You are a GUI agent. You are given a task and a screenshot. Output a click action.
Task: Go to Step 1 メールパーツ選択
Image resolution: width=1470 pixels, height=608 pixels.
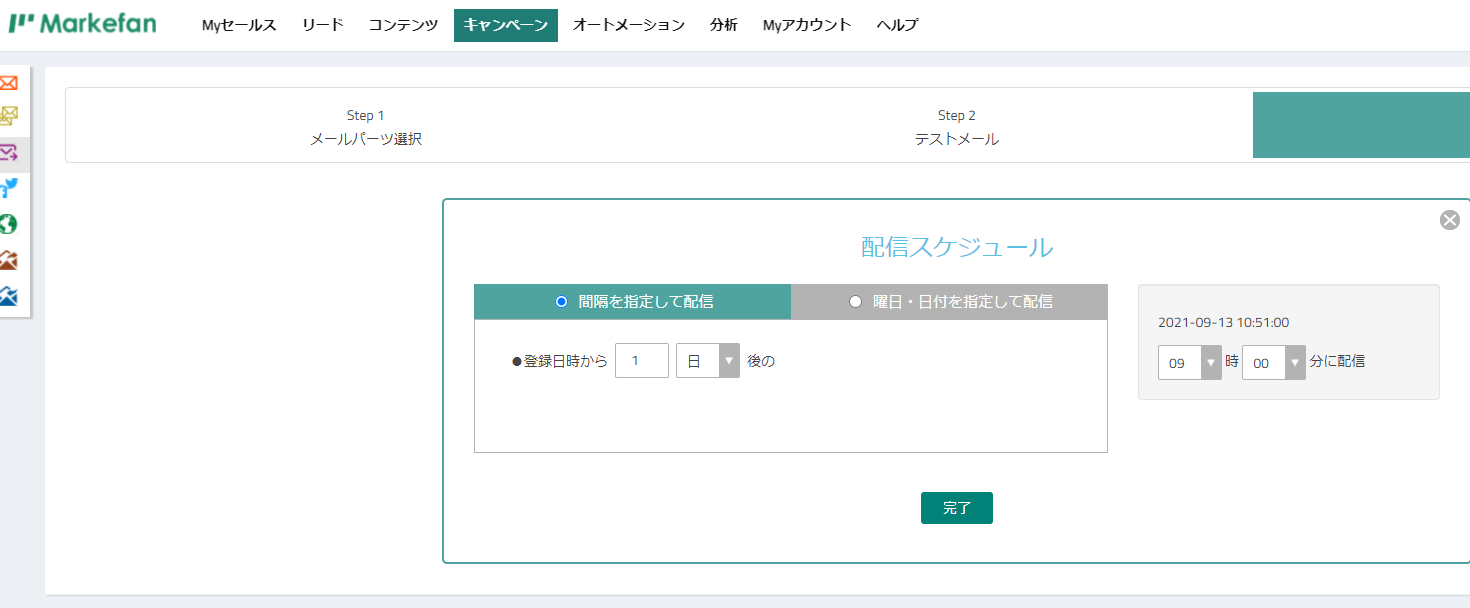click(x=366, y=127)
